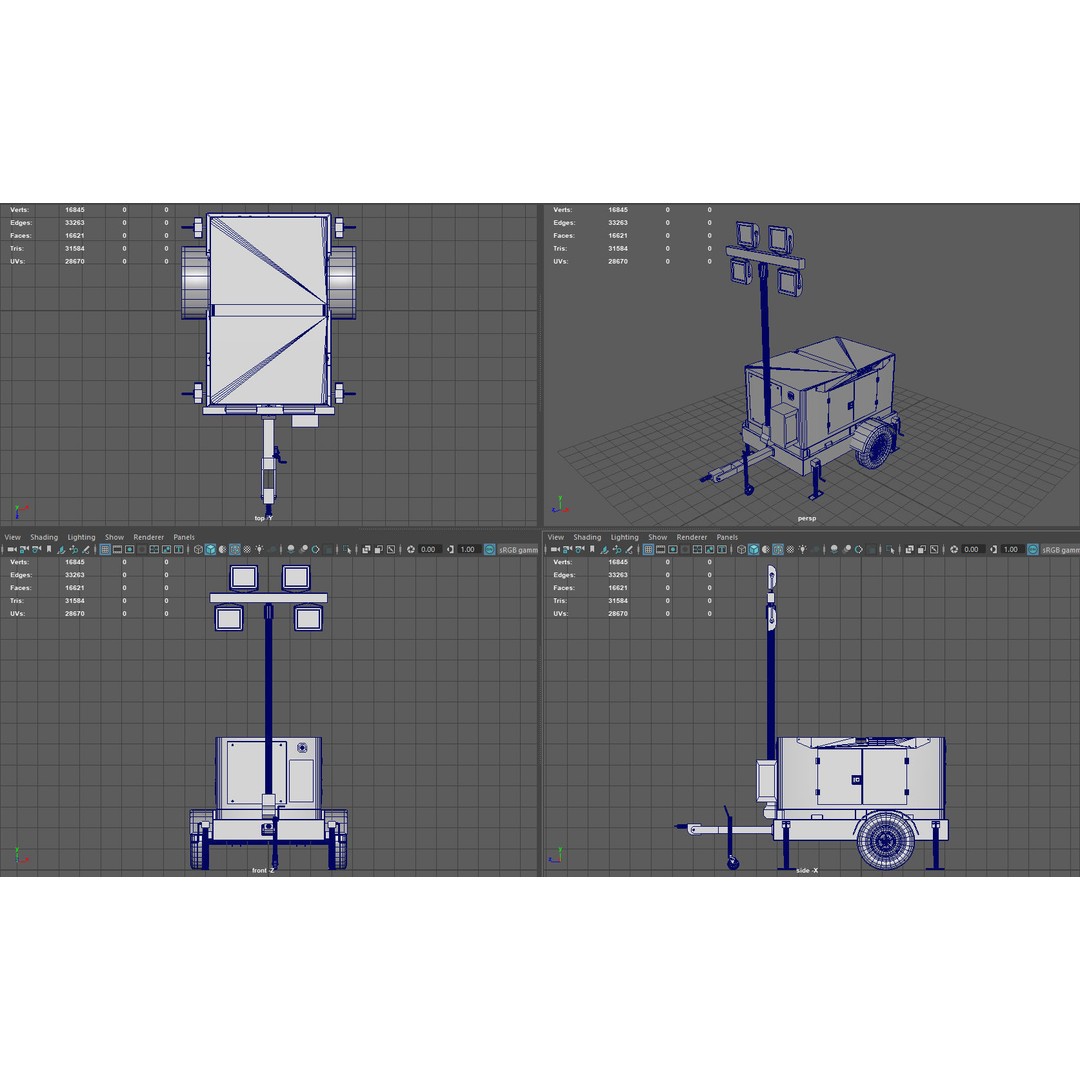Click the 'persp' viewport label
The width and height of the screenshot is (1080, 1080).
(807, 518)
